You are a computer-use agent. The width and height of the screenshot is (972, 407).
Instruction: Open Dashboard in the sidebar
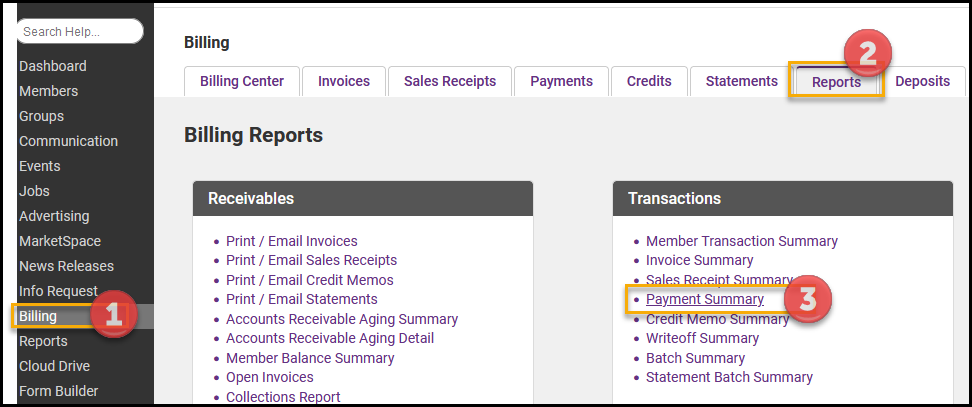click(x=53, y=66)
